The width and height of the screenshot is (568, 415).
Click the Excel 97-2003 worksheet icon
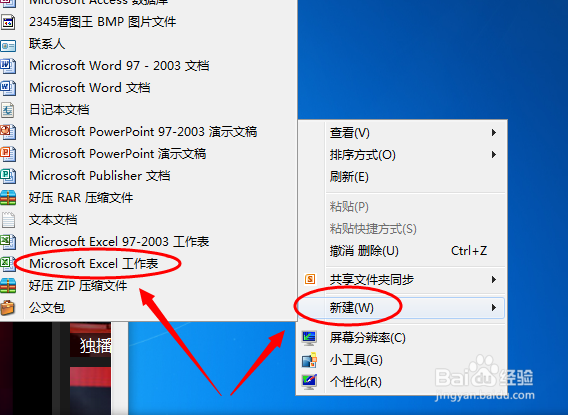(x=8, y=242)
